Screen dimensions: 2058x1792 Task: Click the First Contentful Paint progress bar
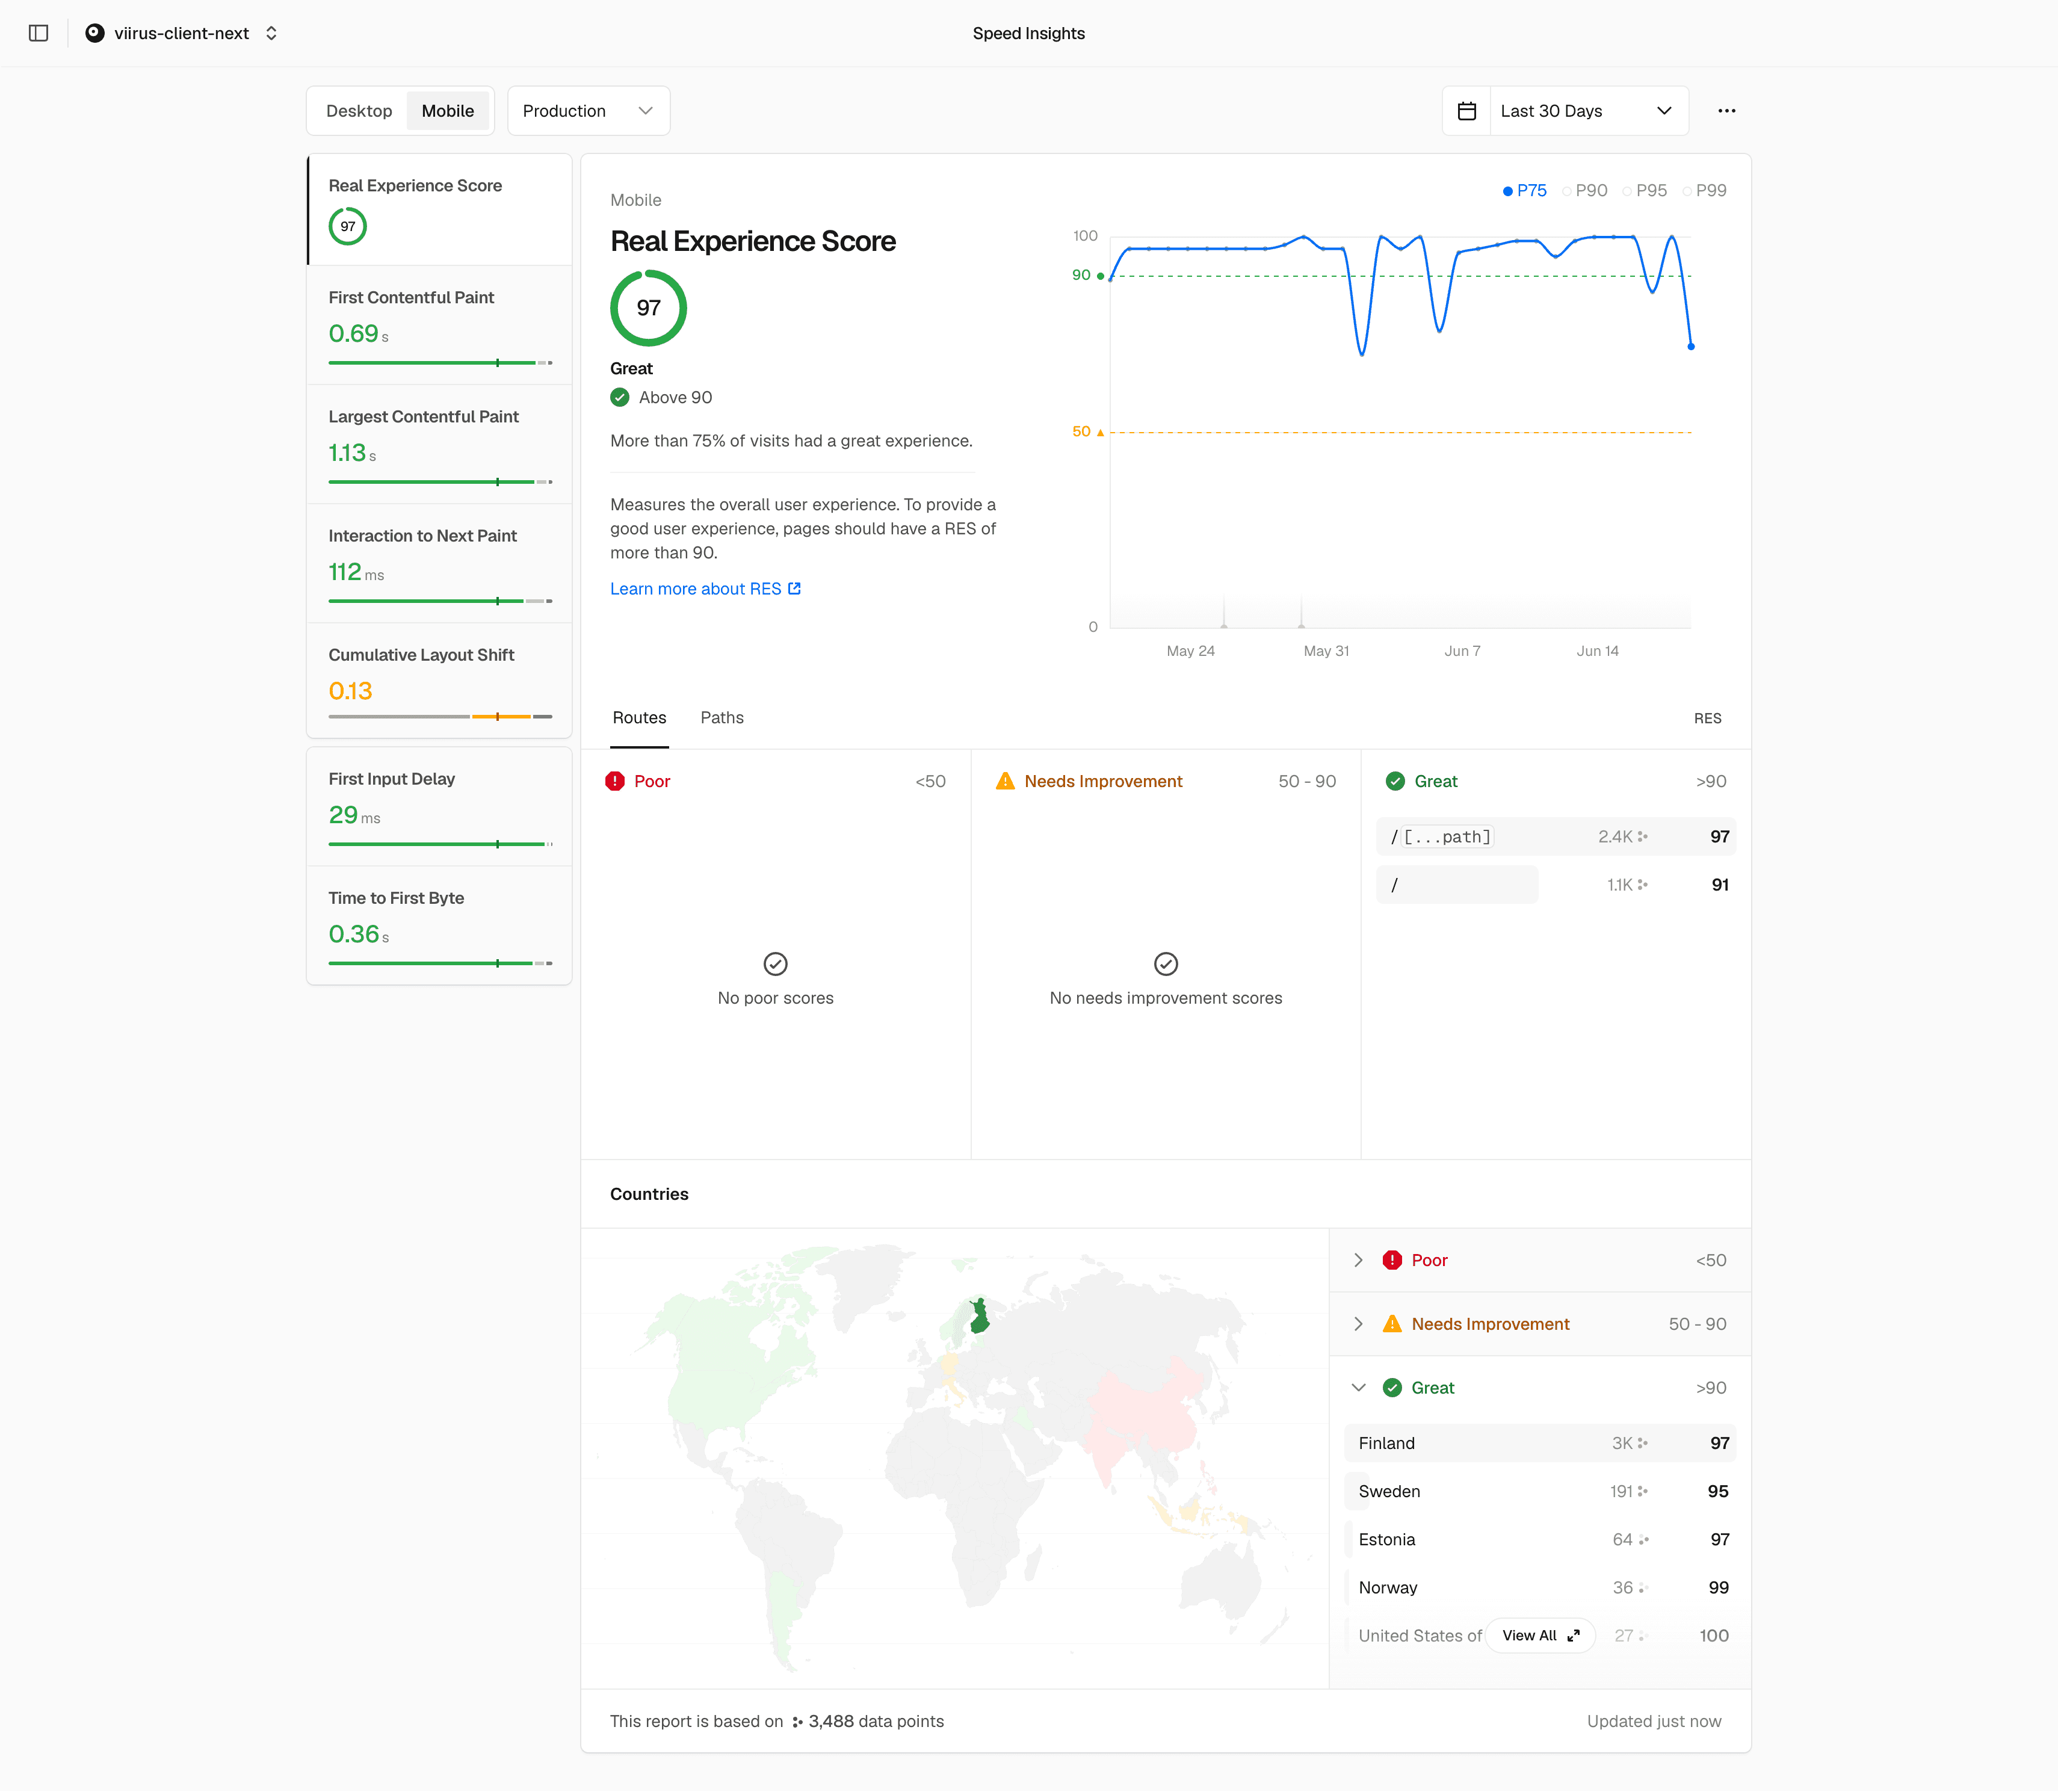click(x=440, y=363)
